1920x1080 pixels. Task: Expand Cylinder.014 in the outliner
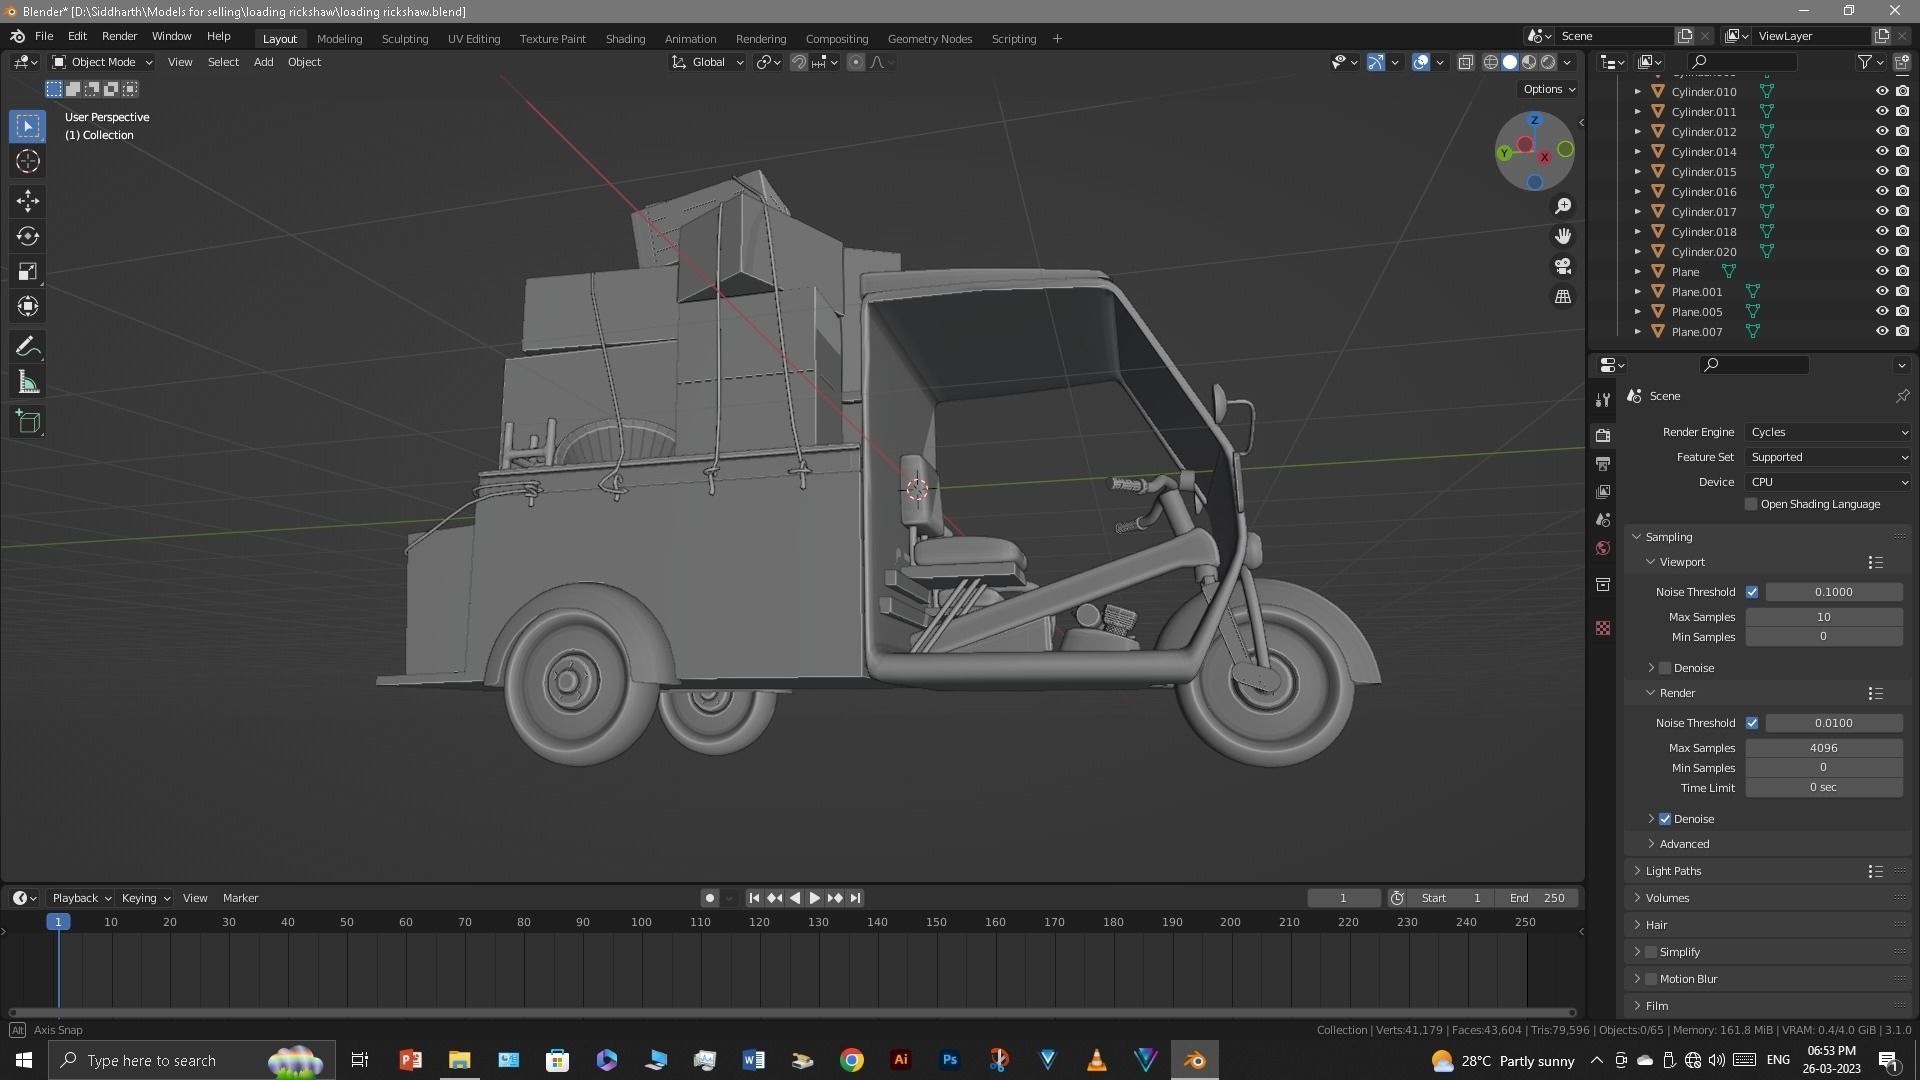(x=1637, y=152)
